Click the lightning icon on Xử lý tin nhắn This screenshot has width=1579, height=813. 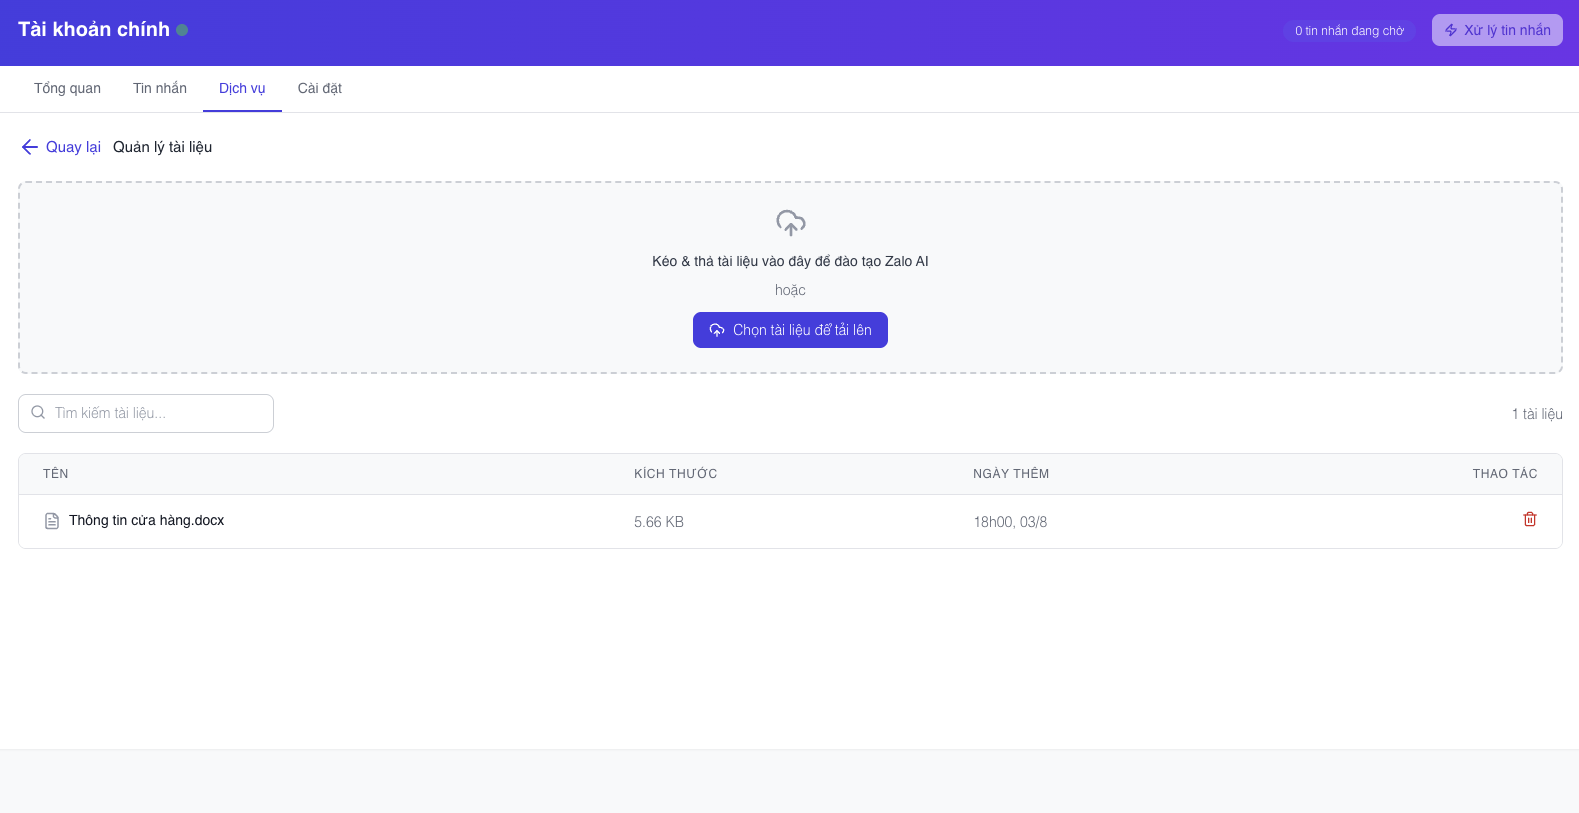(x=1451, y=31)
